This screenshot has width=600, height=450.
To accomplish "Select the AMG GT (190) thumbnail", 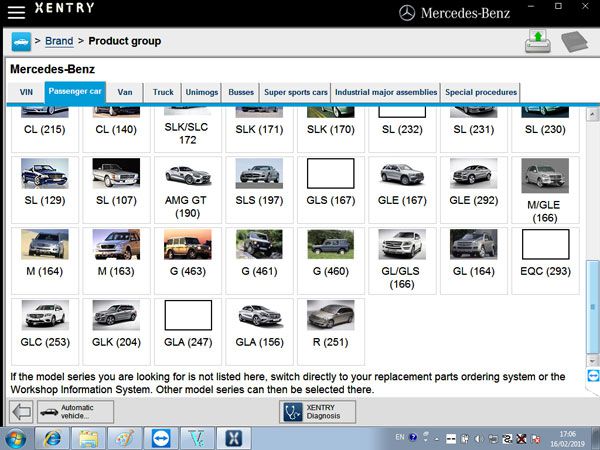I will 188,174.
